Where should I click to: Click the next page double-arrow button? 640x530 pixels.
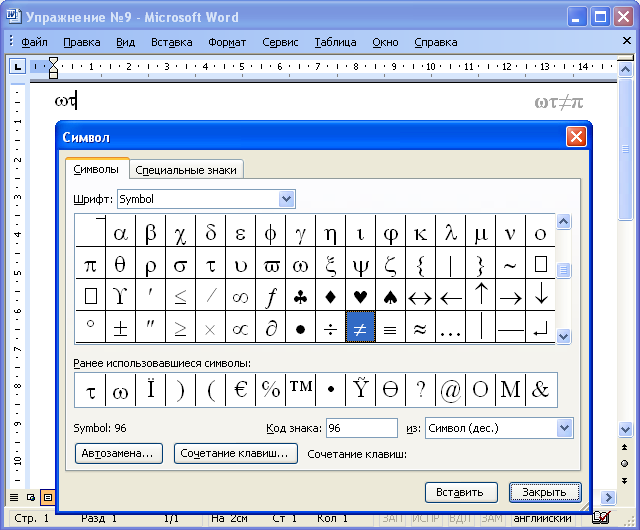click(x=624, y=481)
